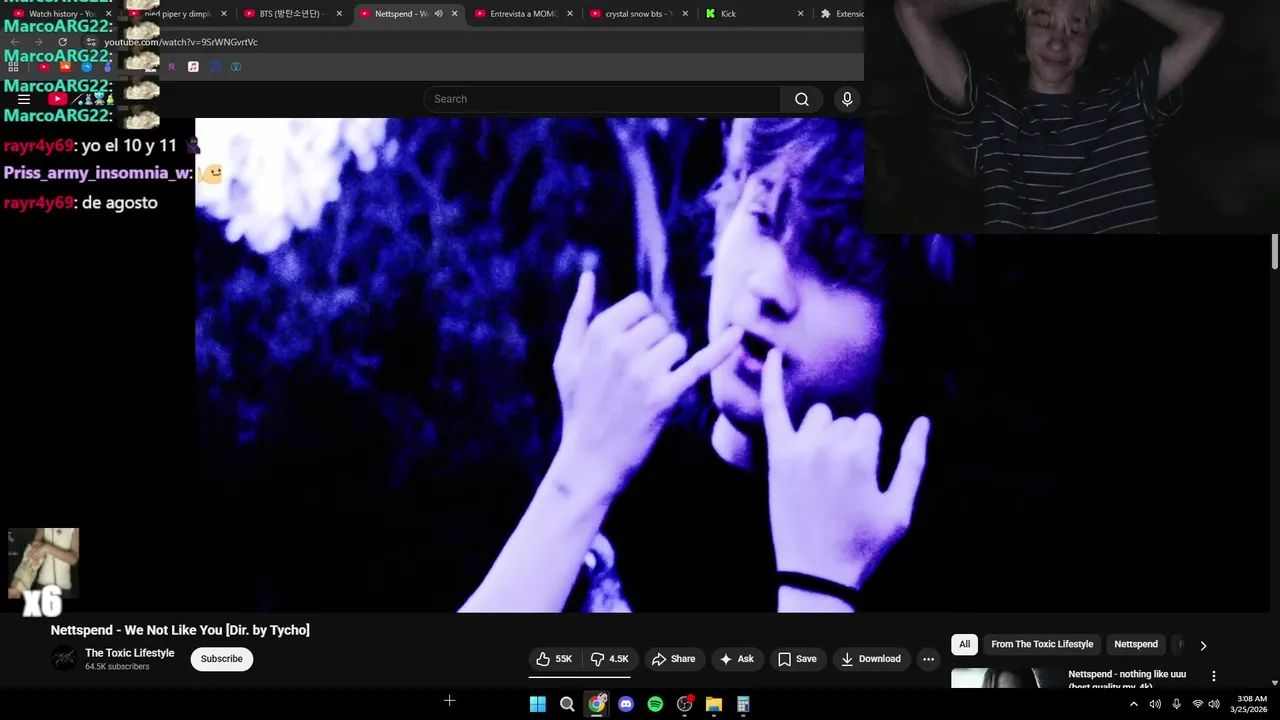Screen dimensions: 1280x720
Task: Open options menu for 'Nettspend - nothing like uuu'
Action: click(1214, 677)
